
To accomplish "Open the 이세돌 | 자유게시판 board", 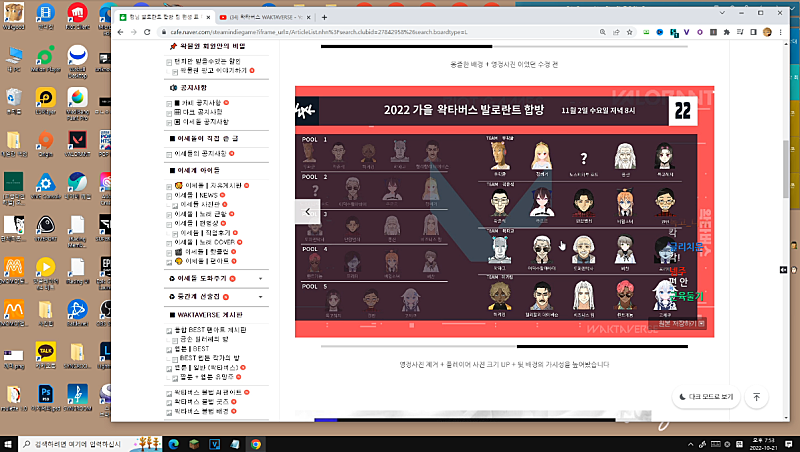I will tap(208, 186).
